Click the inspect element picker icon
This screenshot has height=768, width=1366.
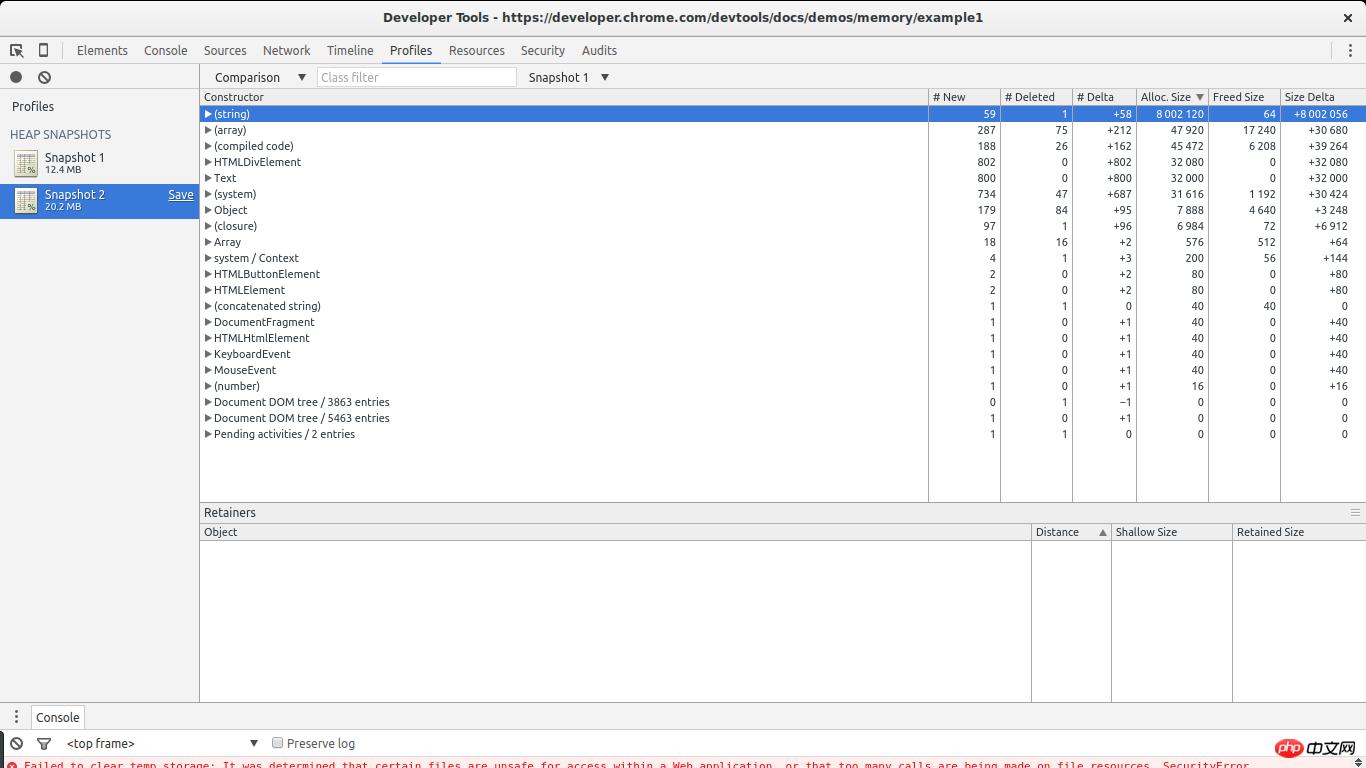click(x=17, y=50)
